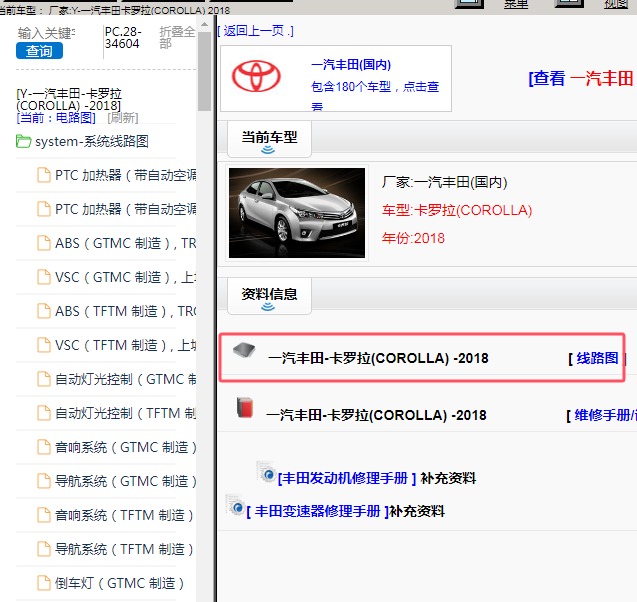The image size is (637, 602).
Task: Open 导航系统（TFTM 制造）document icon
Action: click(x=44, y=549)
